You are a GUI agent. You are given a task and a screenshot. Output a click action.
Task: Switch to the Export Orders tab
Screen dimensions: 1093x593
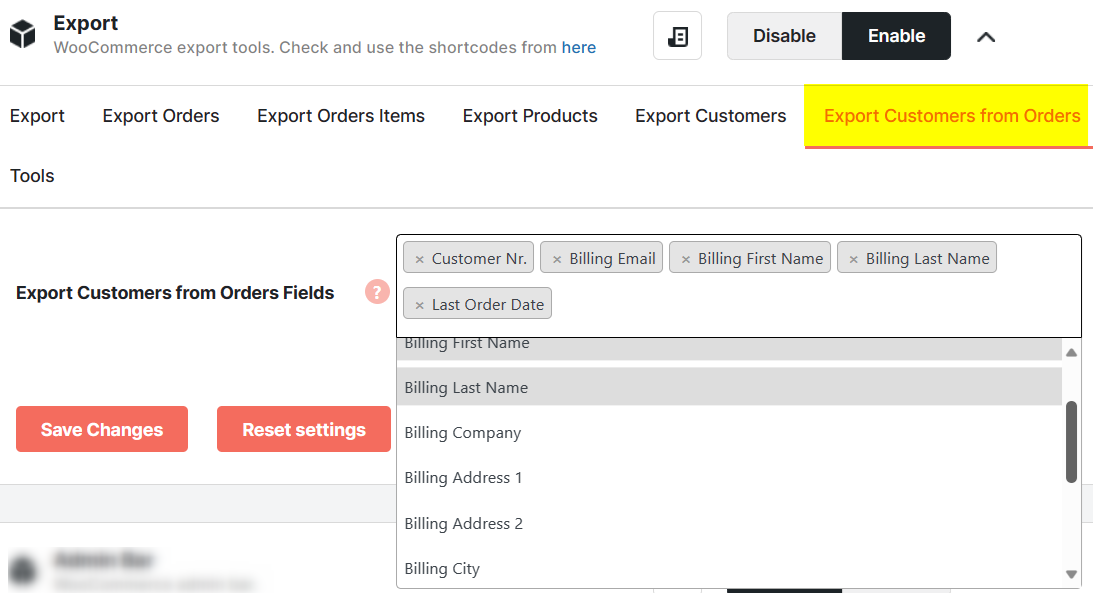tap(161, 116)
